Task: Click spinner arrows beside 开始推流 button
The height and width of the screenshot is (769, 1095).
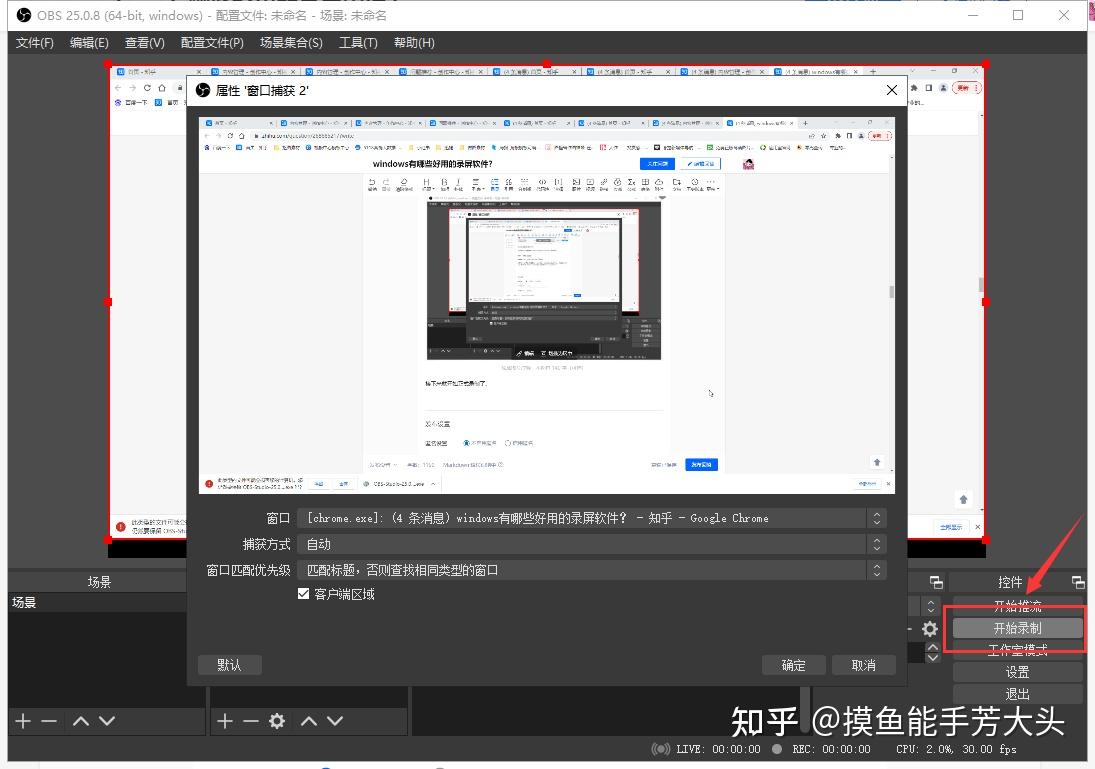Action: coord(930,606)
